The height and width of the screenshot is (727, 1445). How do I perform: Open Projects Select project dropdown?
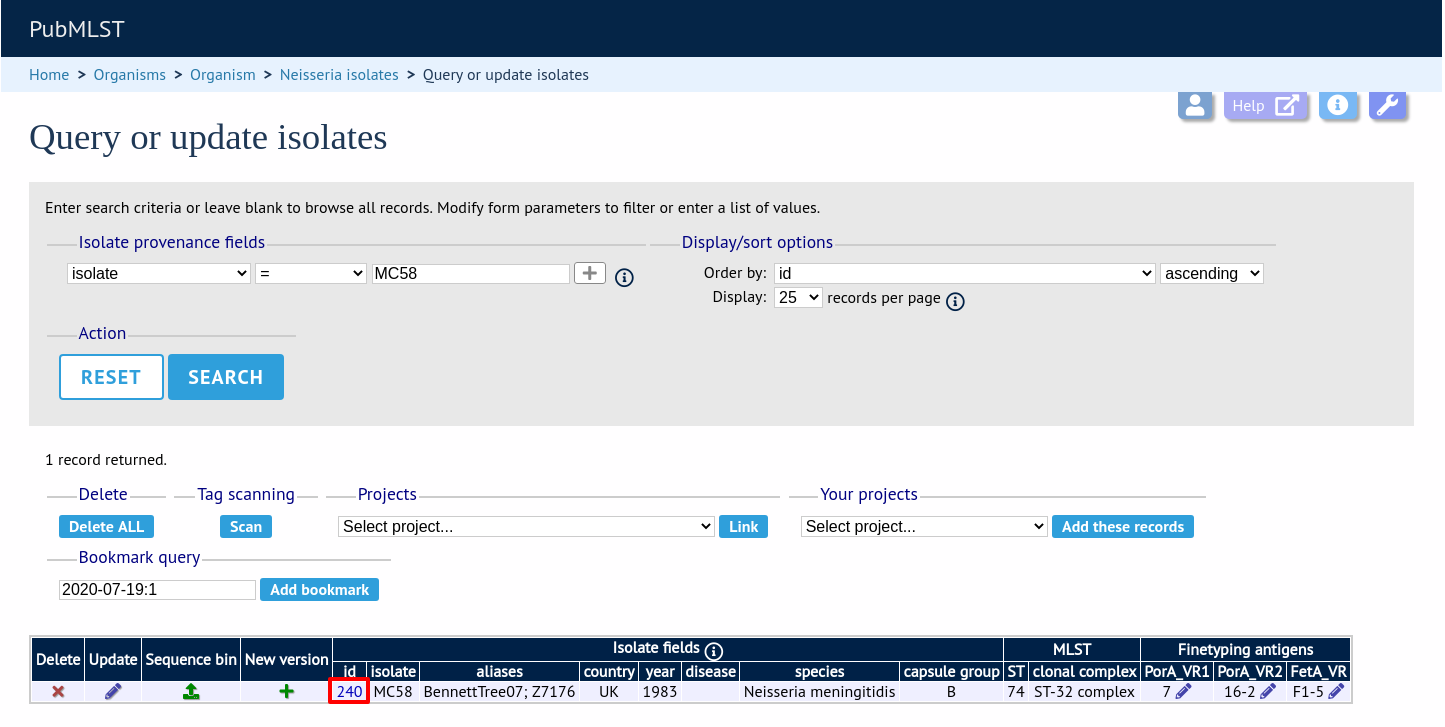tap(526, 526)
